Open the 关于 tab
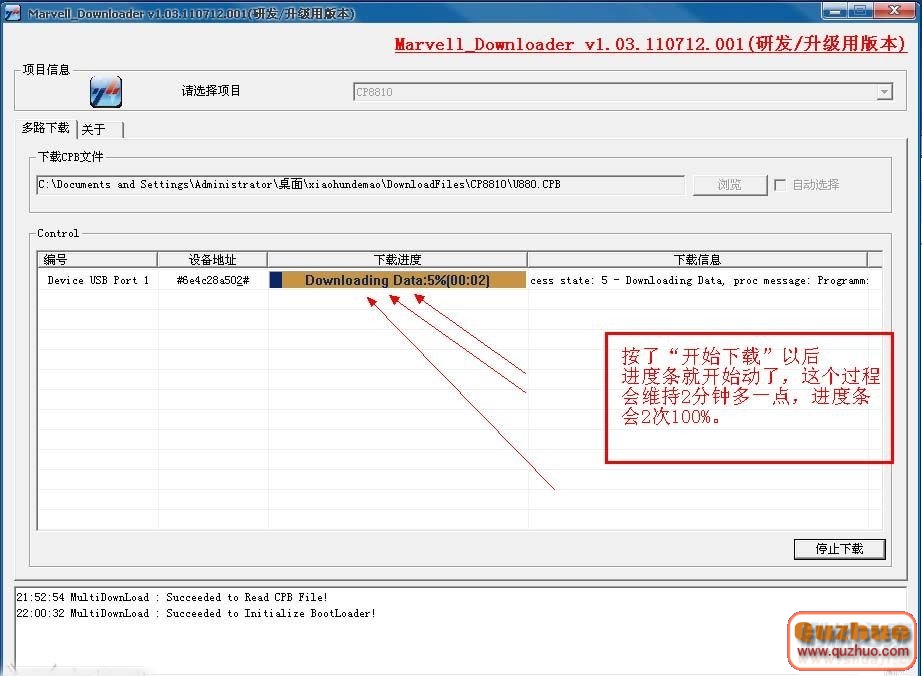The height and width of the screenshot is (676, 922). tap(93, 129)
